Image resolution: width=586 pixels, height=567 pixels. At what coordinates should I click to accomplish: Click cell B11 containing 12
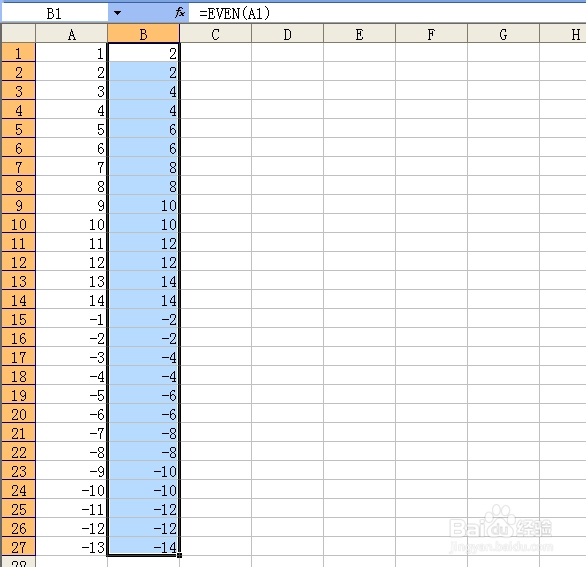(x=144, y=243)
